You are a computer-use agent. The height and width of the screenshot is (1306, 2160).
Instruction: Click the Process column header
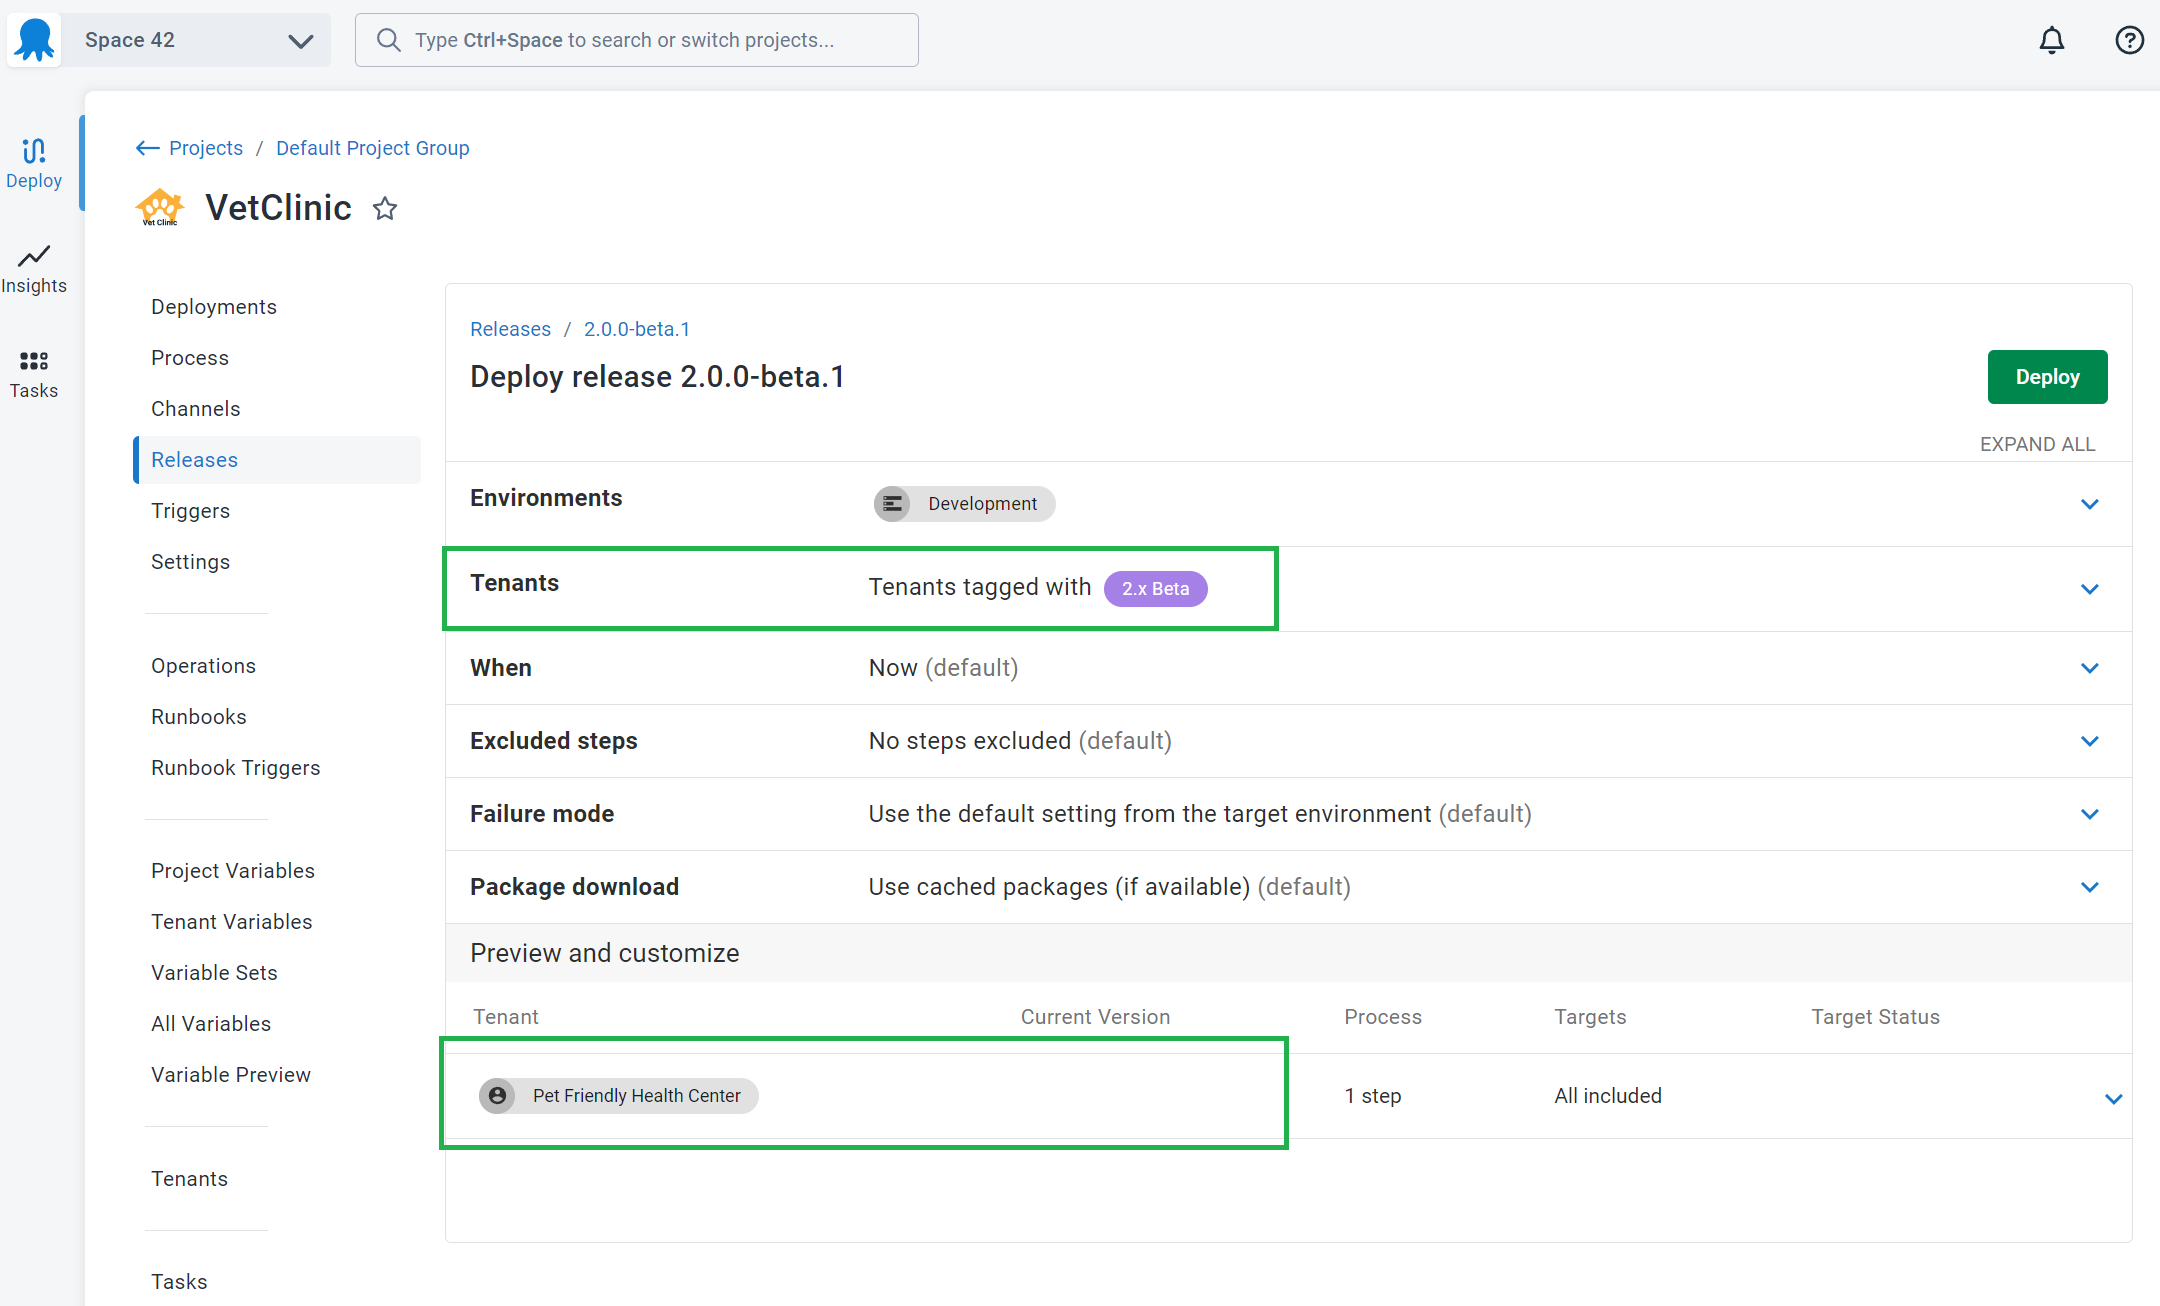[x=1383, y=1017]
